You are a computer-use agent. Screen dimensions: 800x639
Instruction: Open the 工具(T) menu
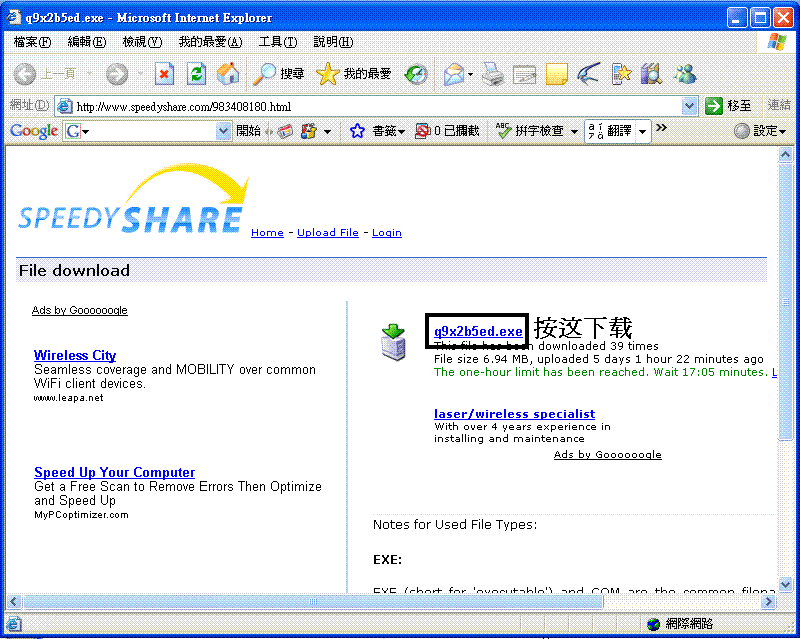tap(278, 42)
